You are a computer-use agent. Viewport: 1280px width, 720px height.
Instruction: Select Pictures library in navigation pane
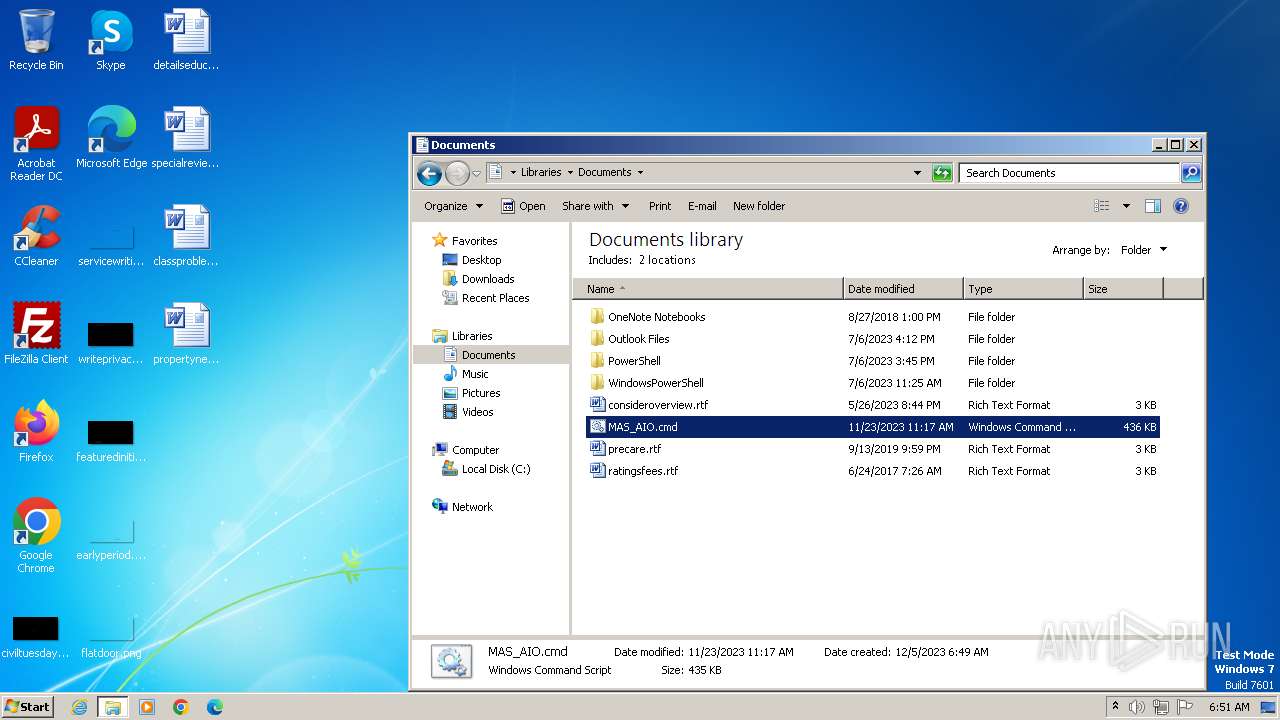coord(481,393)
